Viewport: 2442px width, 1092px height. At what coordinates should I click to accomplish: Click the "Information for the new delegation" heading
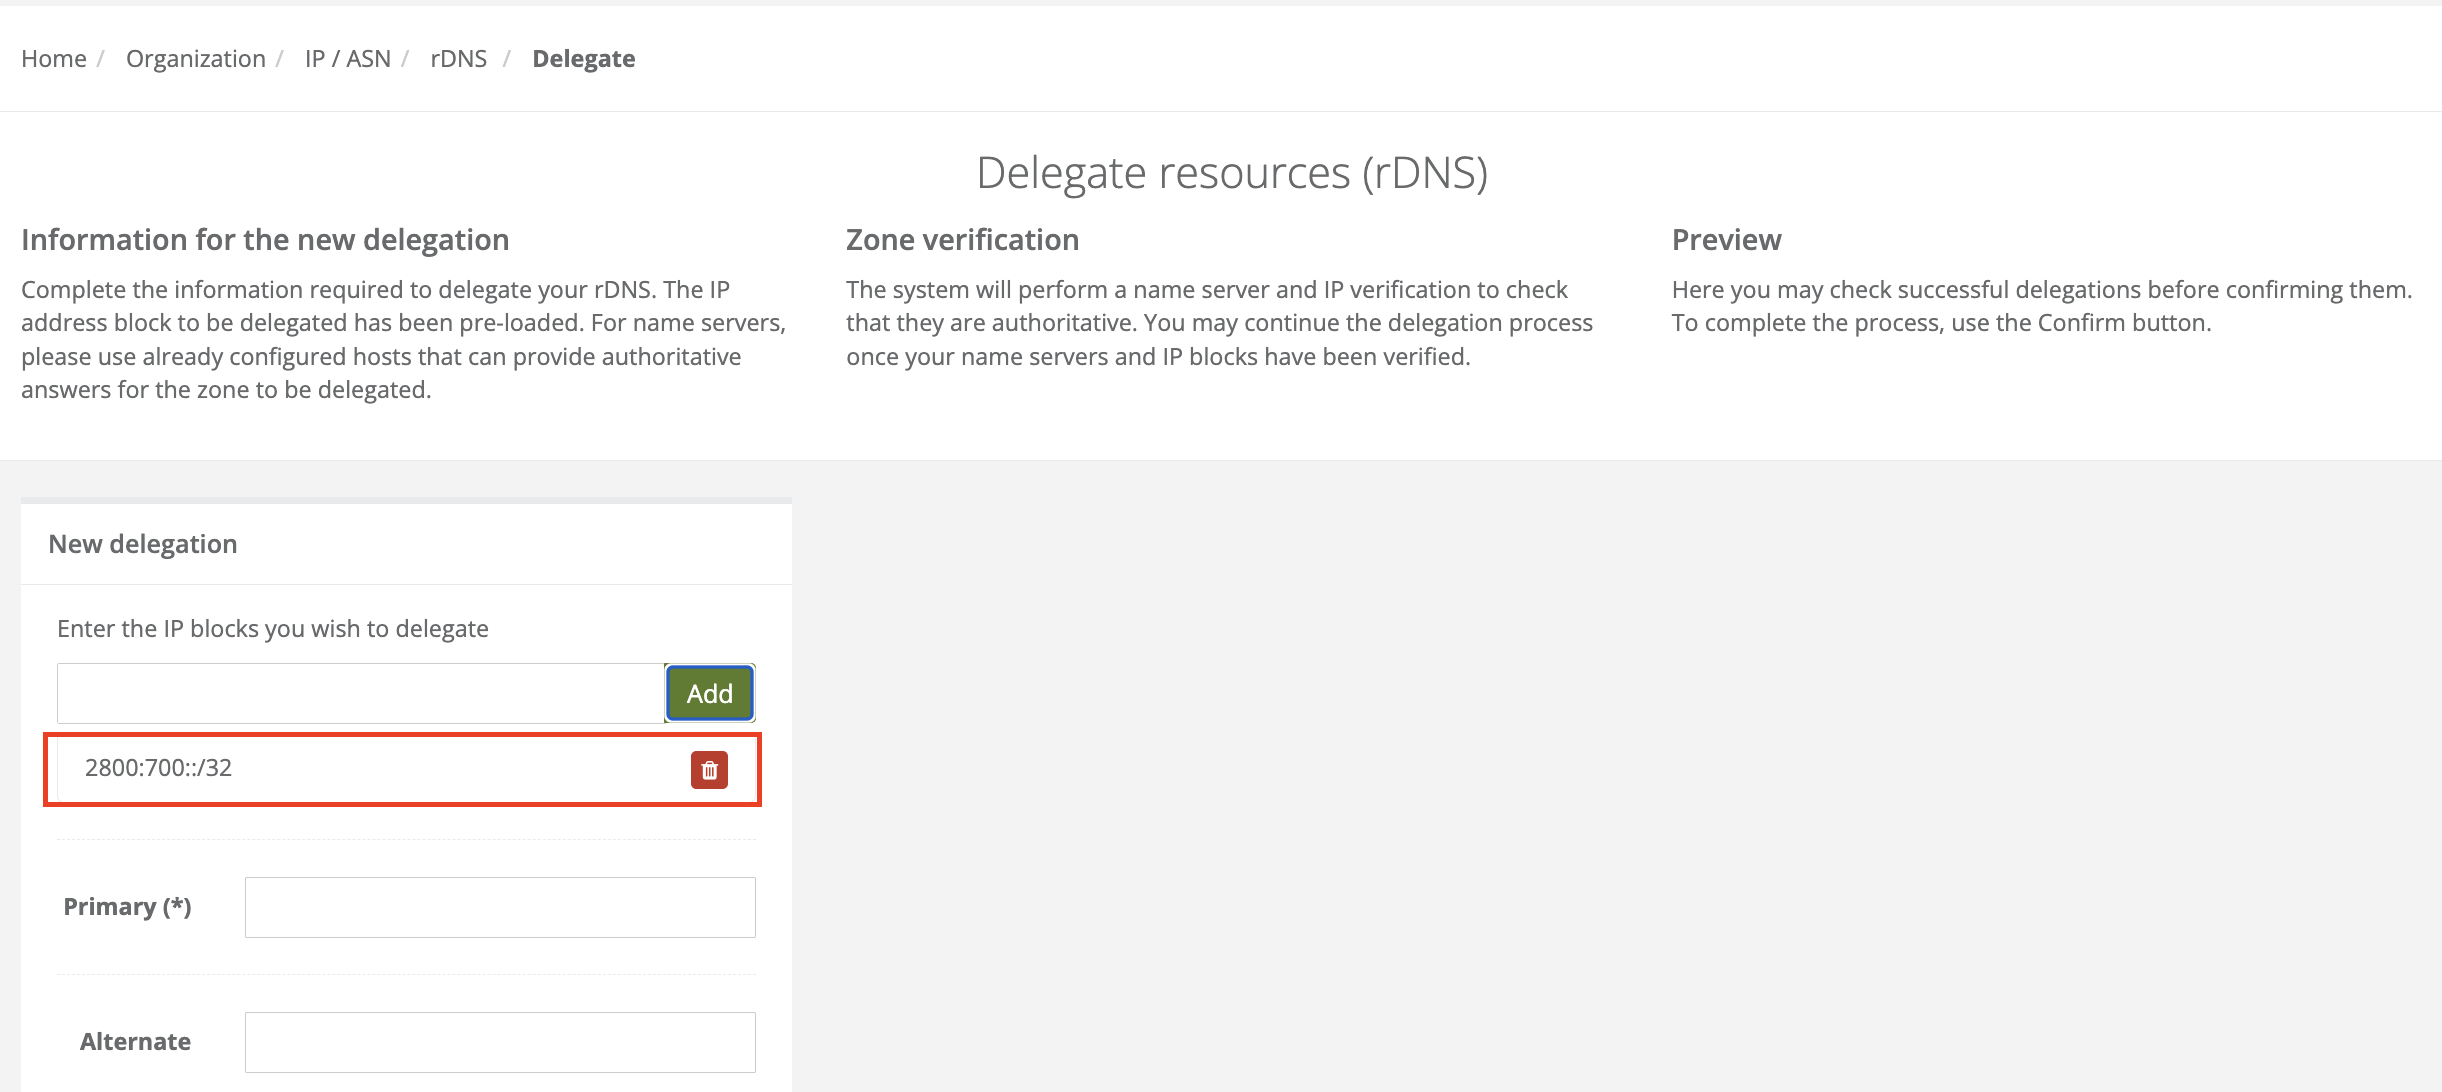coord(265,240)
